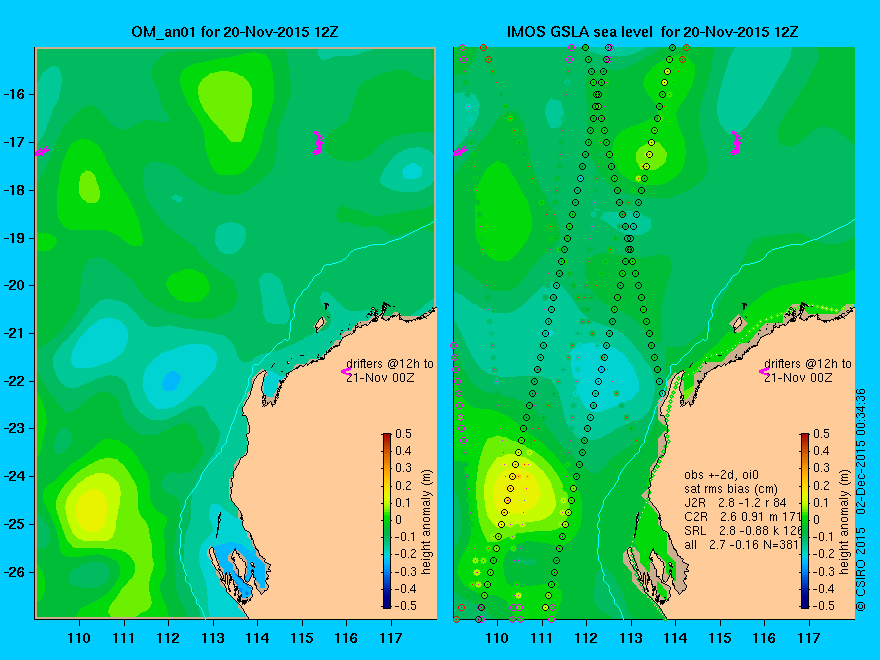Click the magenta drifter arrow legend in right panel
This screenshot has width=880, height=660.
click(764, 371)
